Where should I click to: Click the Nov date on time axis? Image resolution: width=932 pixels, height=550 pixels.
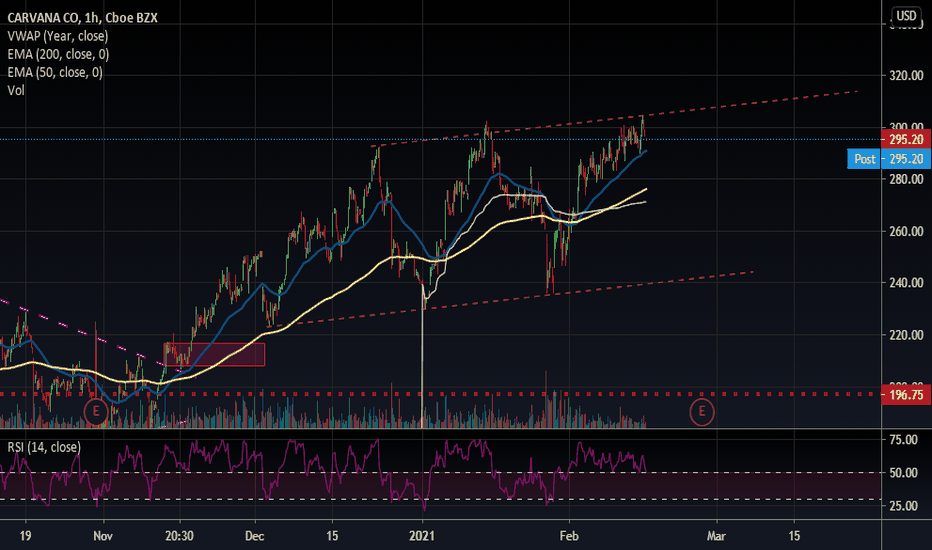click(x=103, y=536)
